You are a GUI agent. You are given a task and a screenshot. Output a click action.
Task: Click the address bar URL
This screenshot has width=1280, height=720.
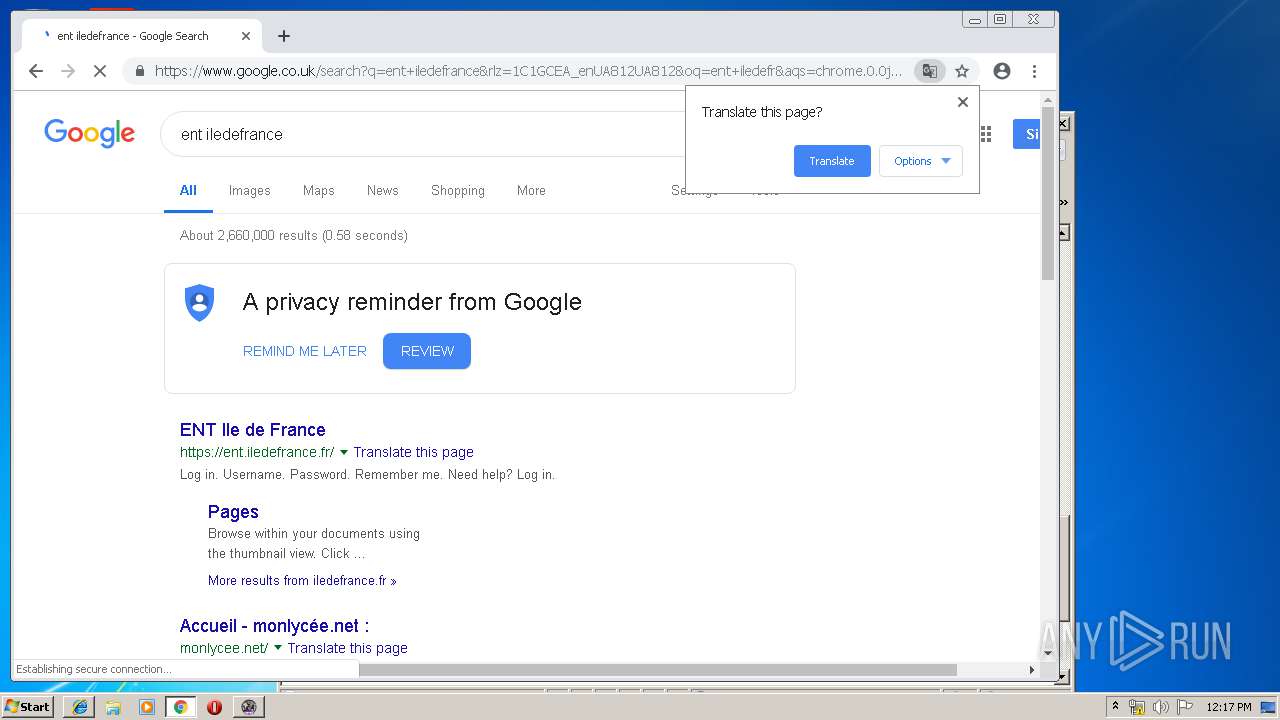[528, 71]
